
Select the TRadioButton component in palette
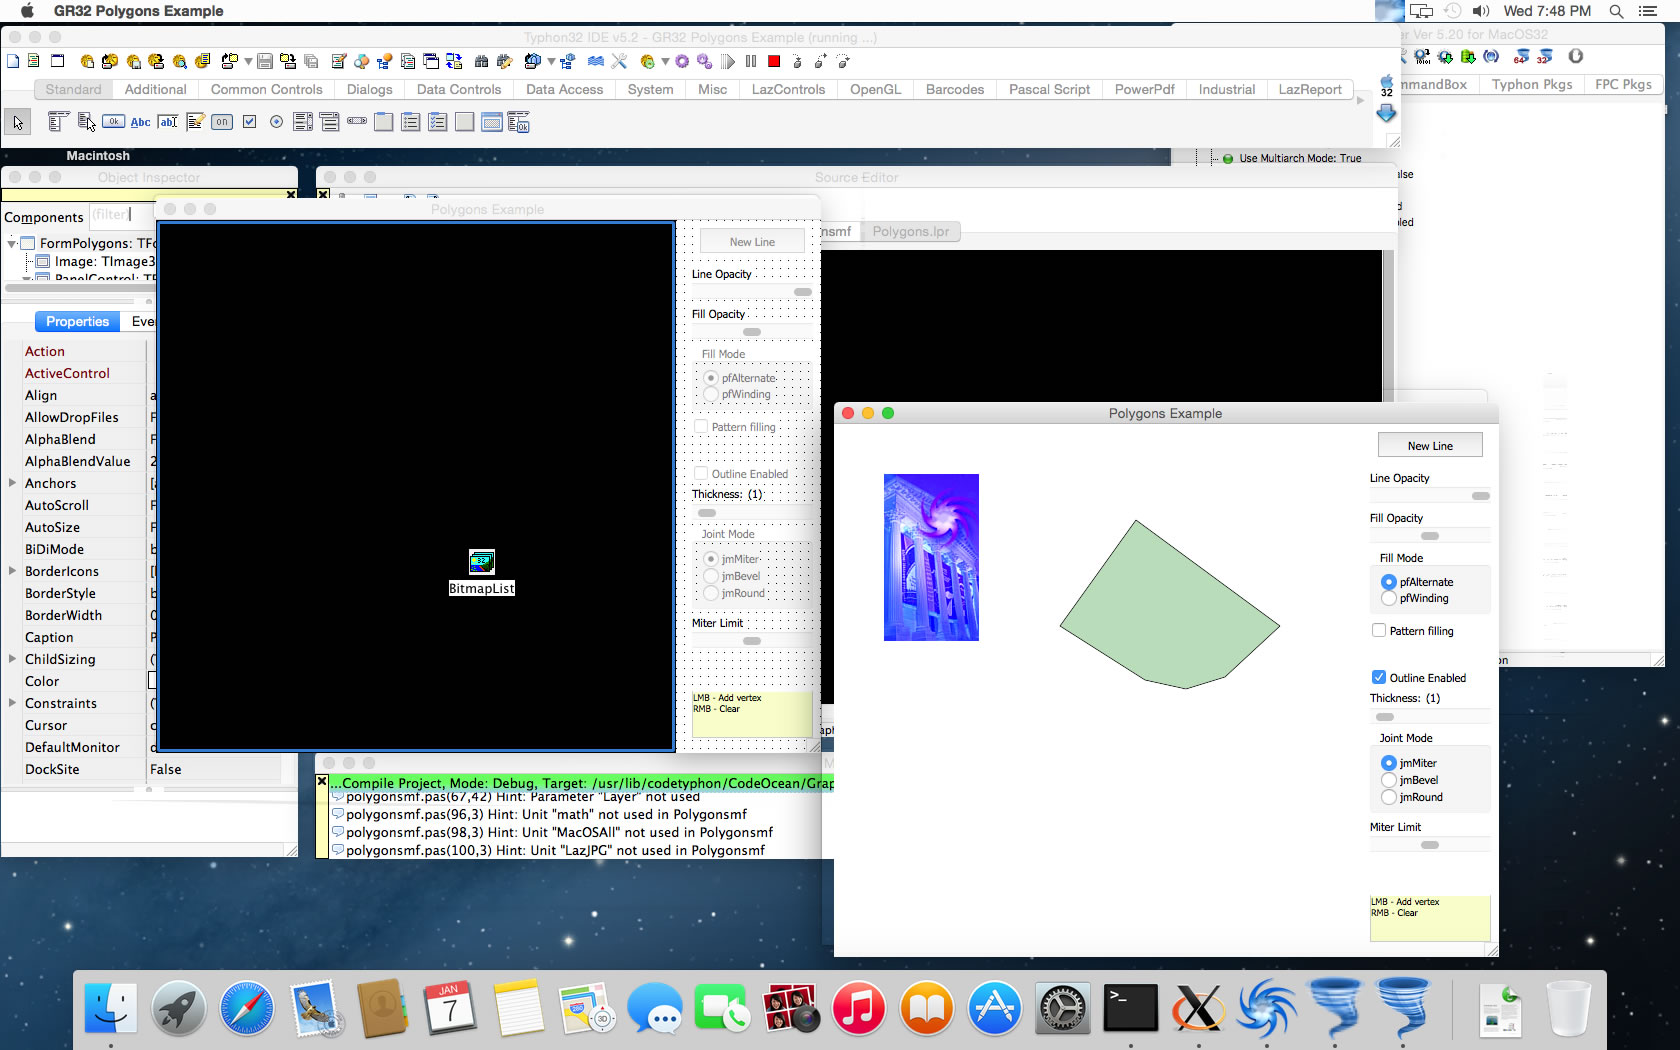[276, 122]
